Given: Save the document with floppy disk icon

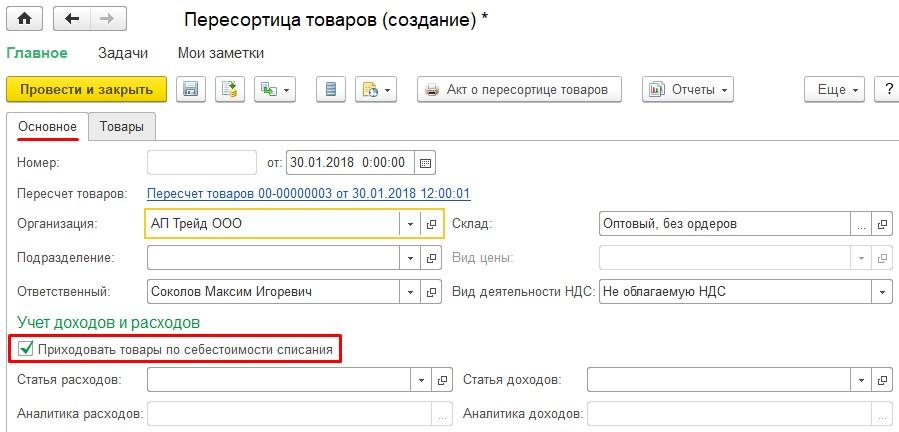Looking at the screenshot, I should [x=191, y=89].
